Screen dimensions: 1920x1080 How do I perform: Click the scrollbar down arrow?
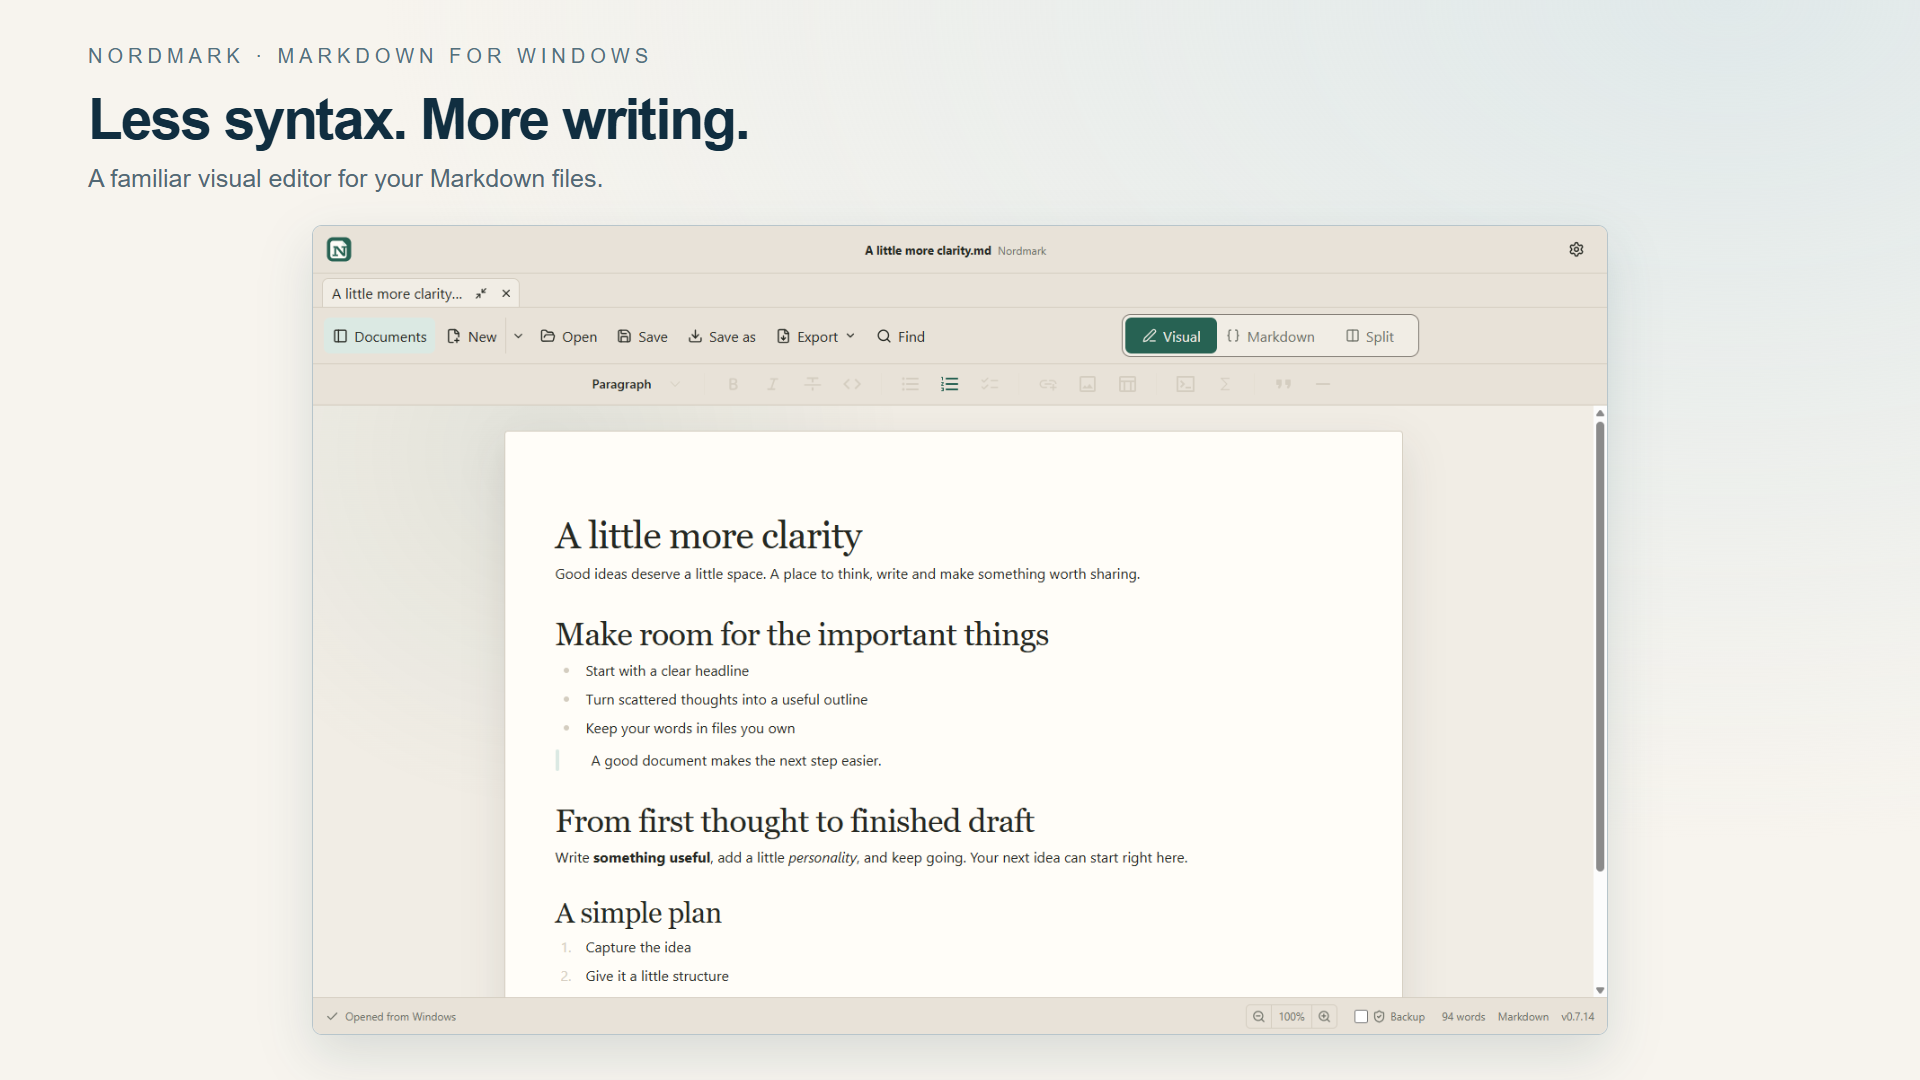coord(1600,990)
